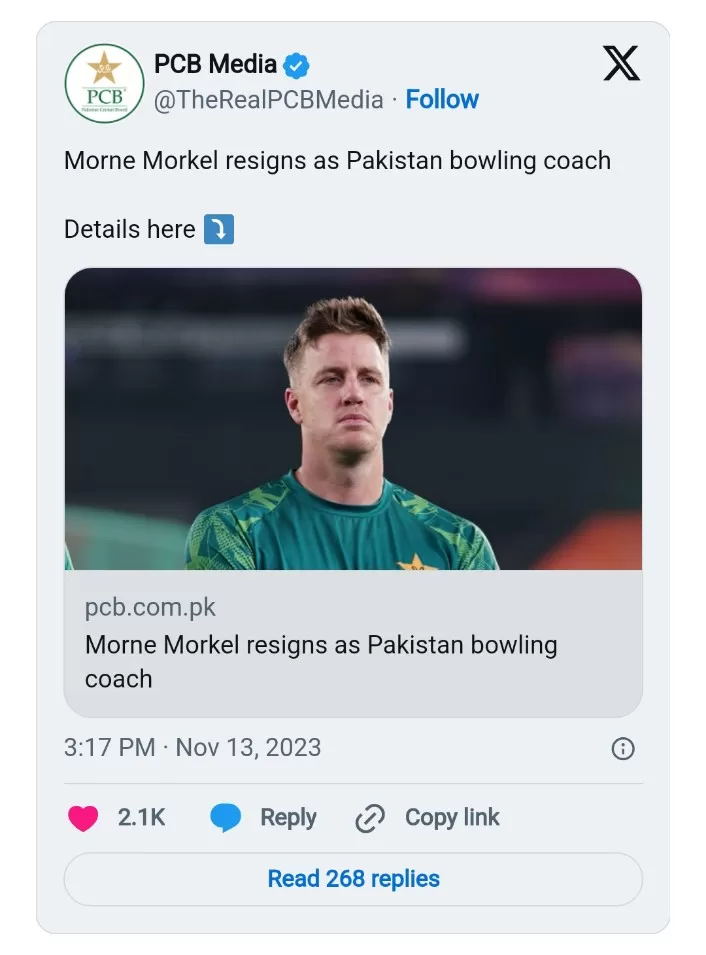This screenshot has height=955, width=706.
Task: Click the blue reply bubble icon
Action: pyautogui.click(x=226, y=818)
